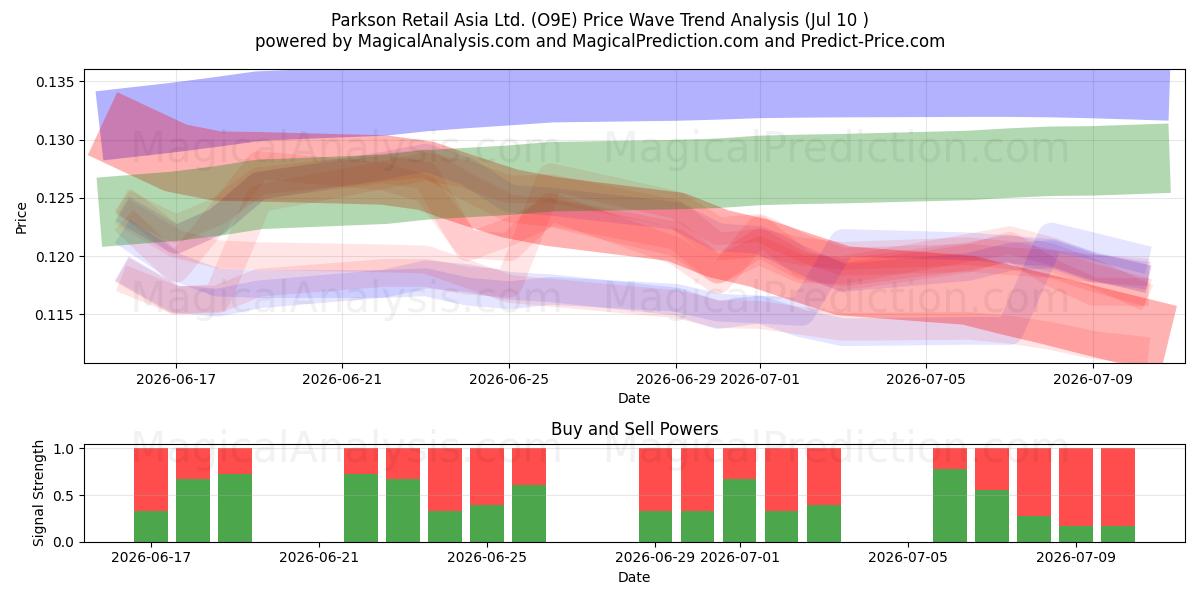Image resolution: width=1200 pixels, height=600 pixels.
Task: Click 2026-06-21 on the Buy and Sell axis
Action: 319,558
